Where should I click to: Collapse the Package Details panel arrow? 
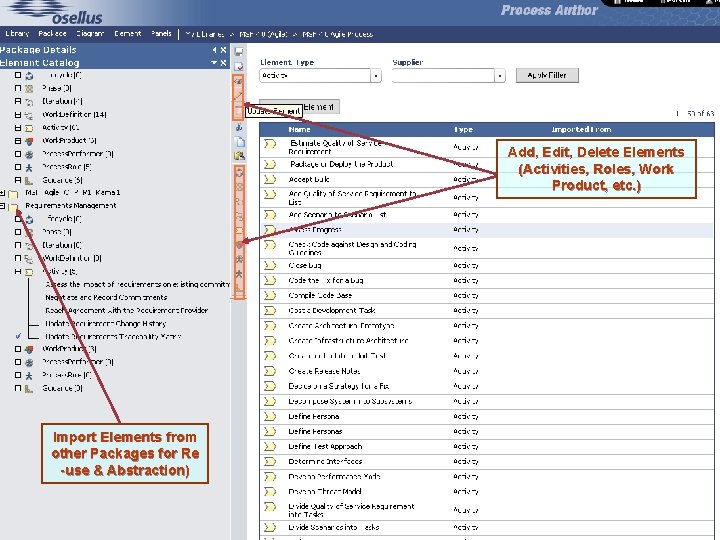[214, 50]
